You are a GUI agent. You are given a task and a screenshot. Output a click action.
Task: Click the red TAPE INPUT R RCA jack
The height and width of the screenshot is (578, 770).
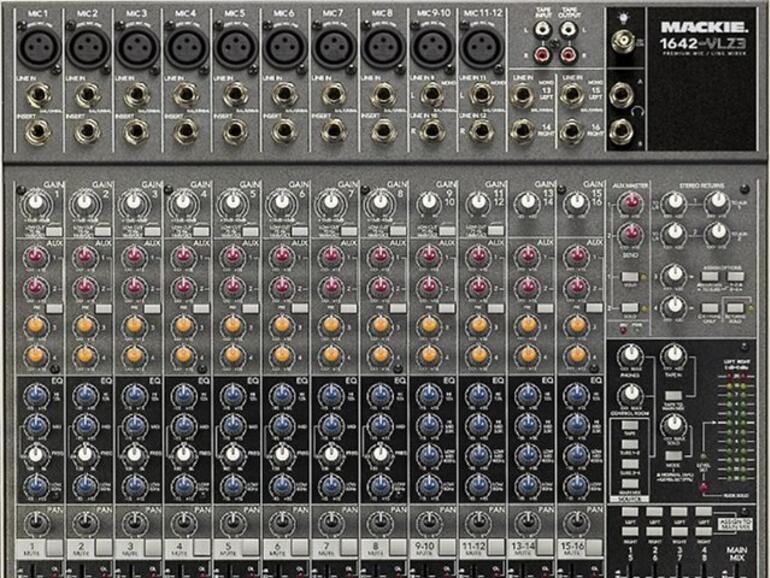[542, 54]
